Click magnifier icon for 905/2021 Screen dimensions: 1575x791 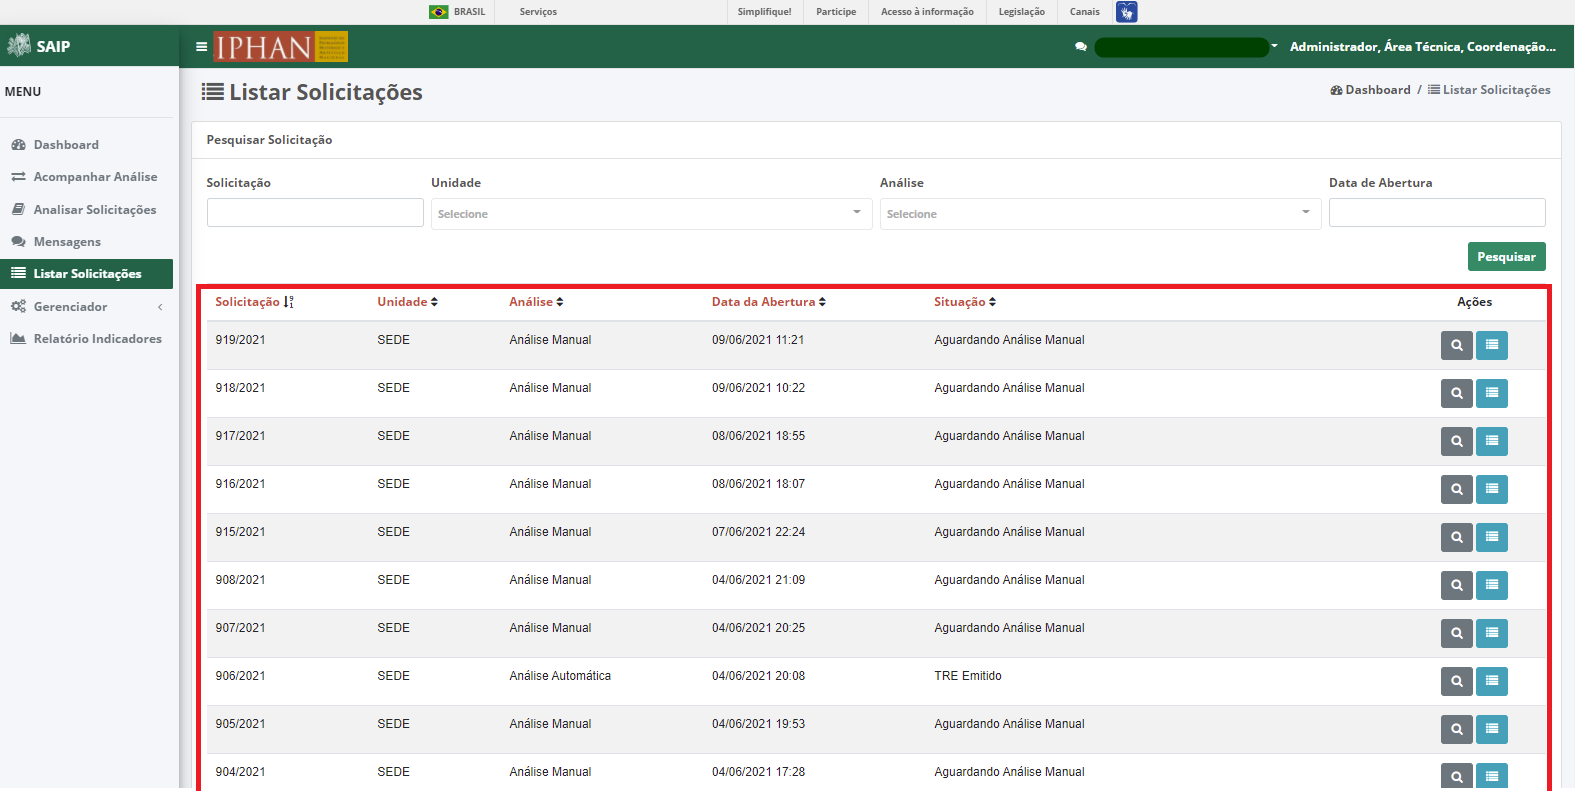coord(1457,729)
